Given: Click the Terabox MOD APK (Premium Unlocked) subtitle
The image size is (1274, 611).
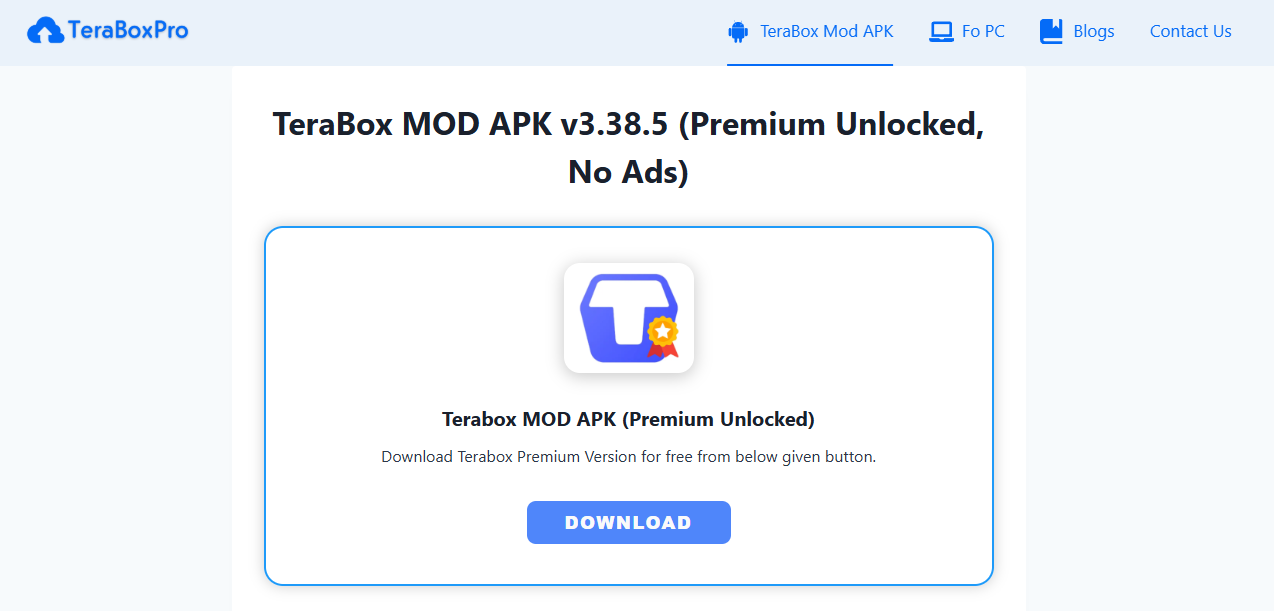Looking at the screenshot, I should tap(628, 419).
